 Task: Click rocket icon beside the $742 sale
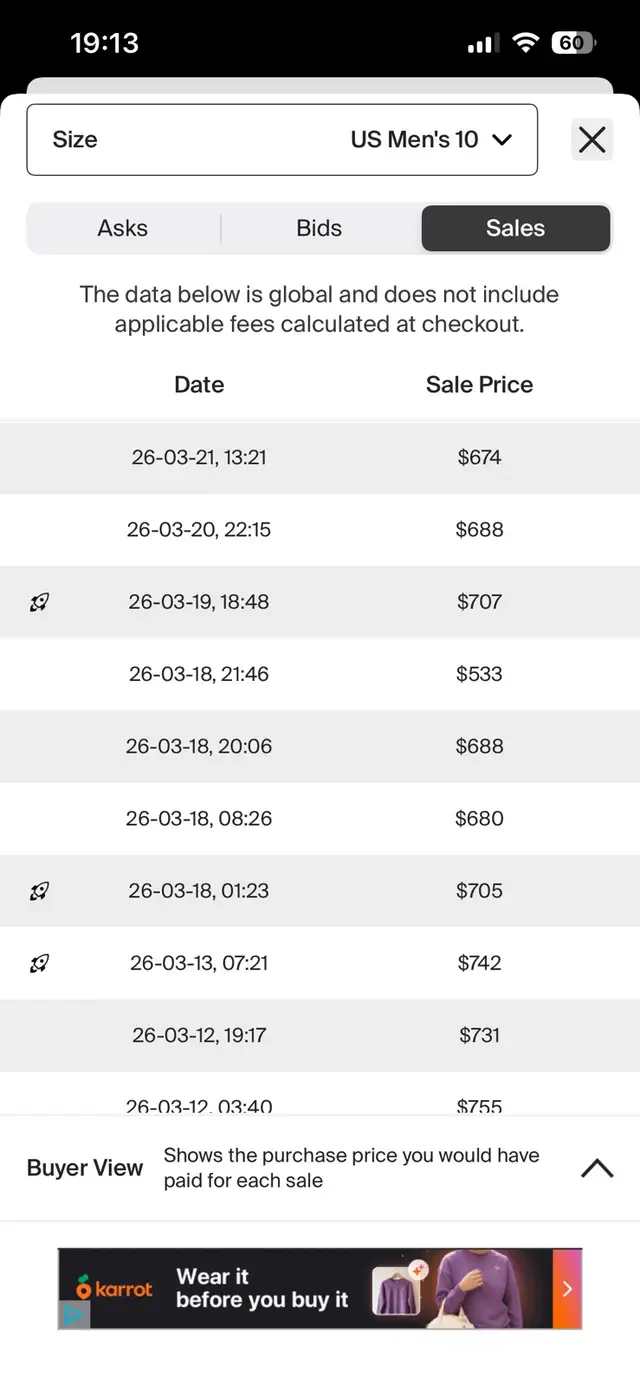coord(39,963)
